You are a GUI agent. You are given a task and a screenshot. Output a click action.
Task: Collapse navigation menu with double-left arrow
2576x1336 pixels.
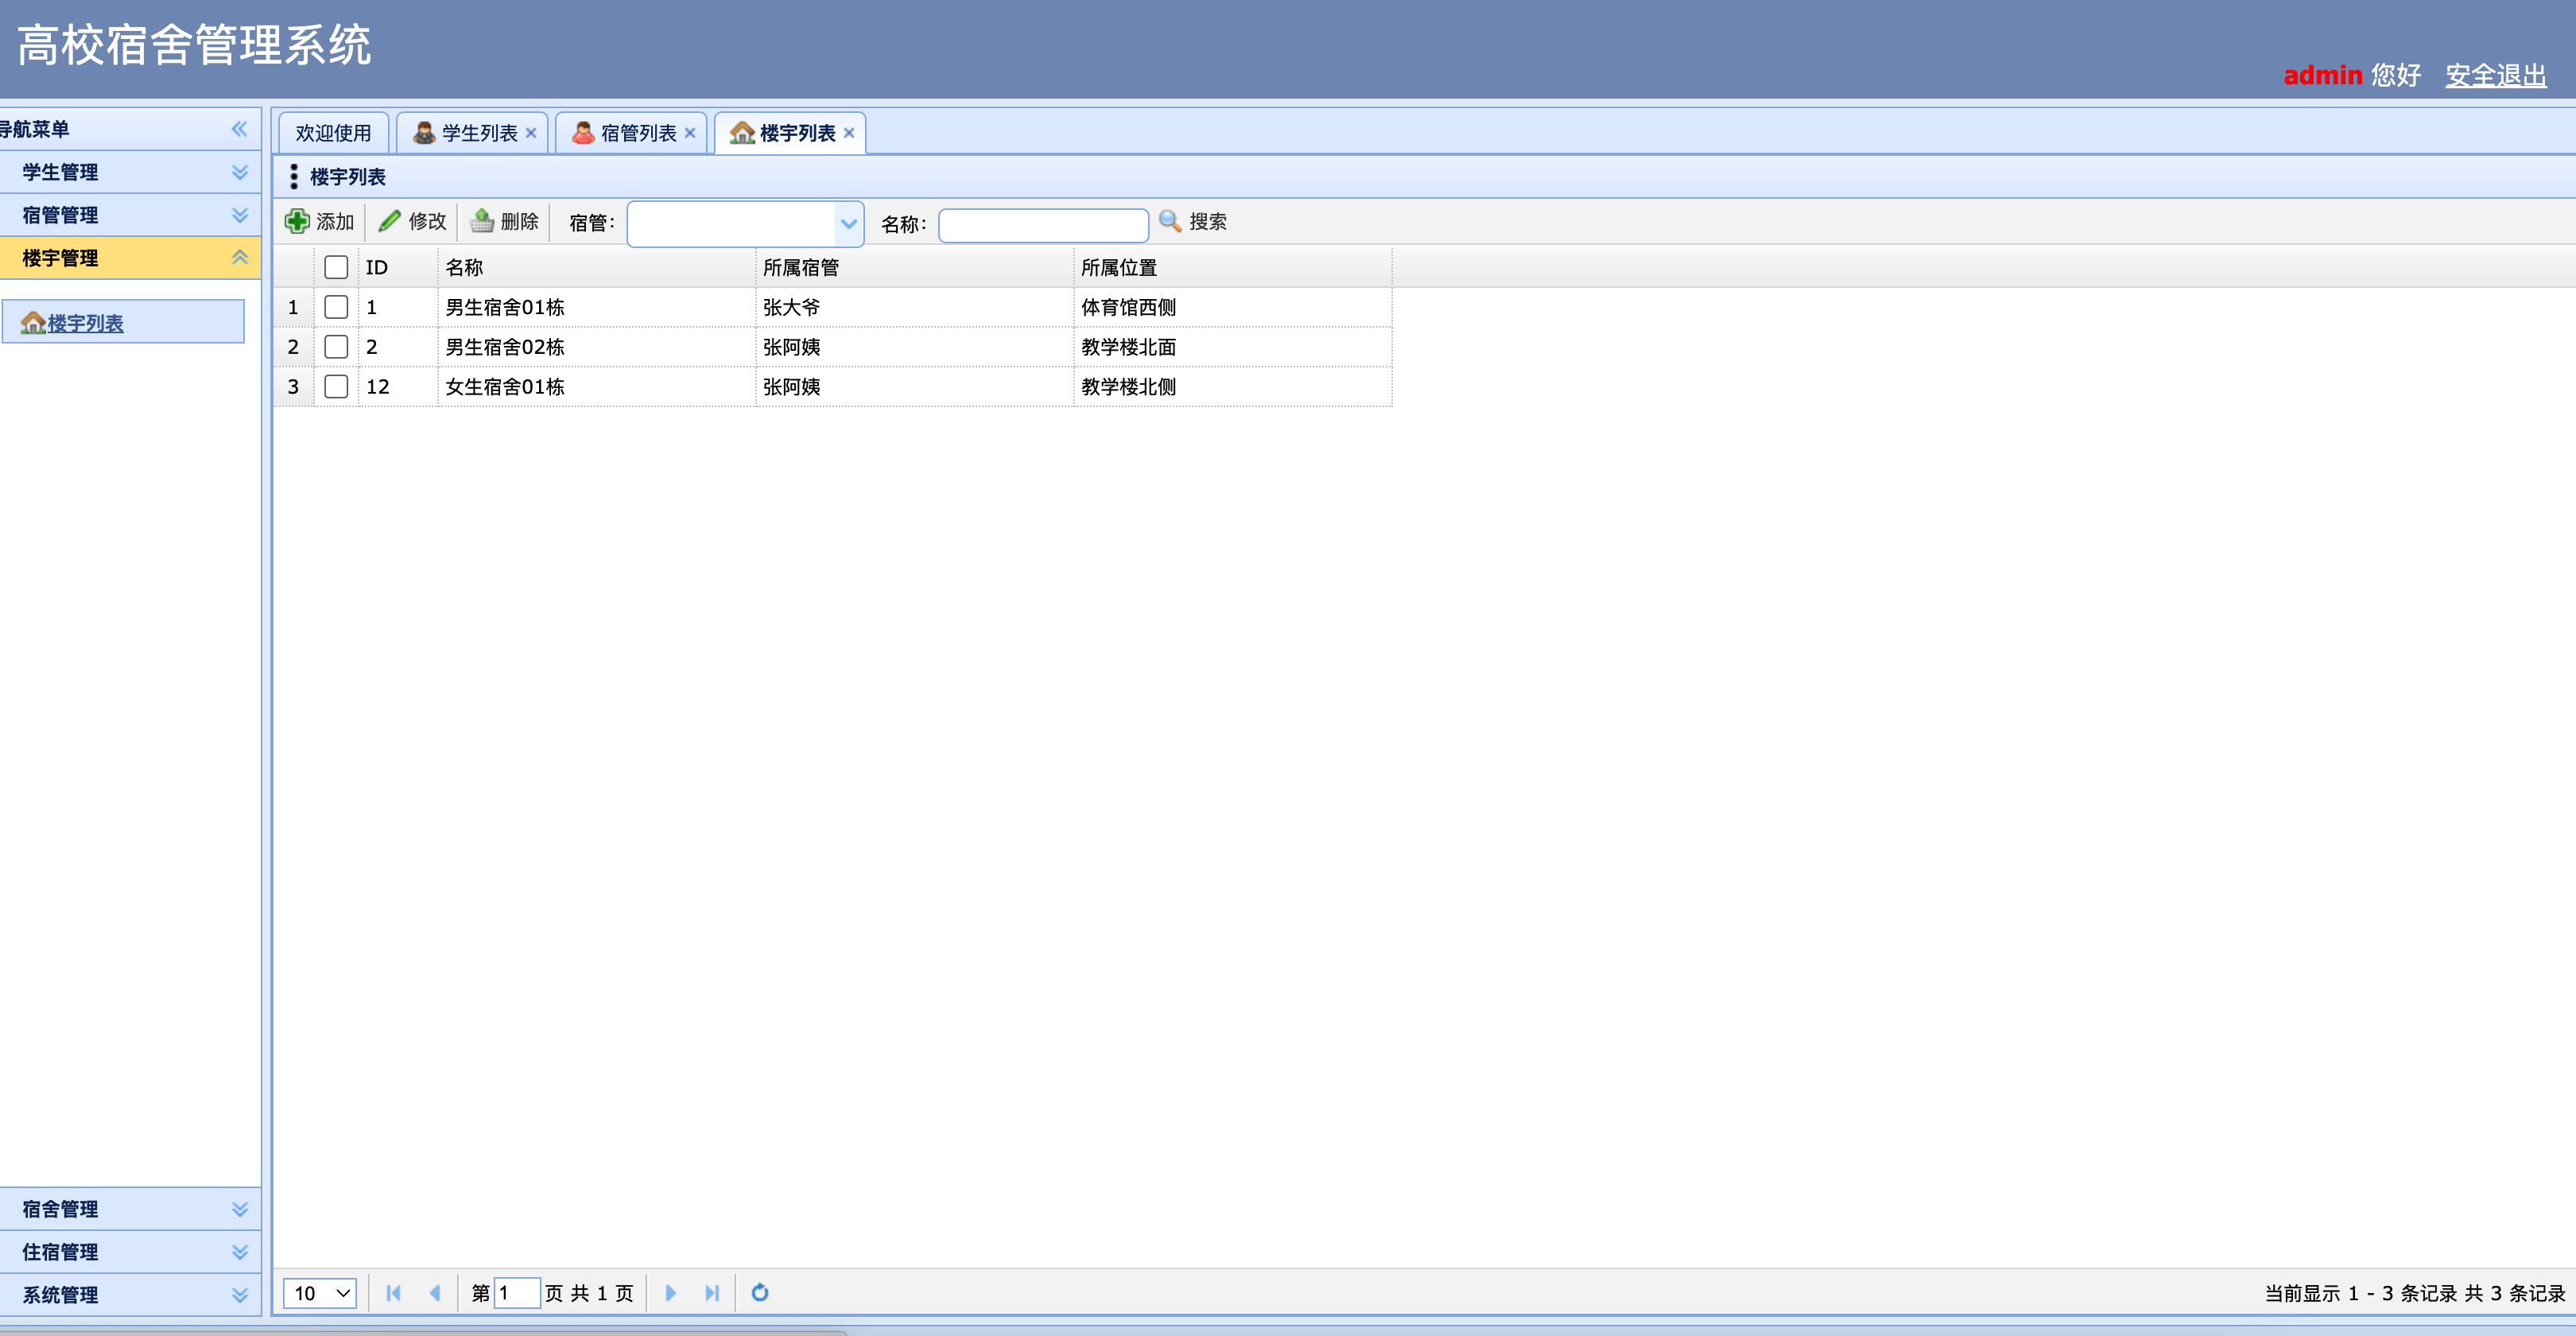click(239, 129)
